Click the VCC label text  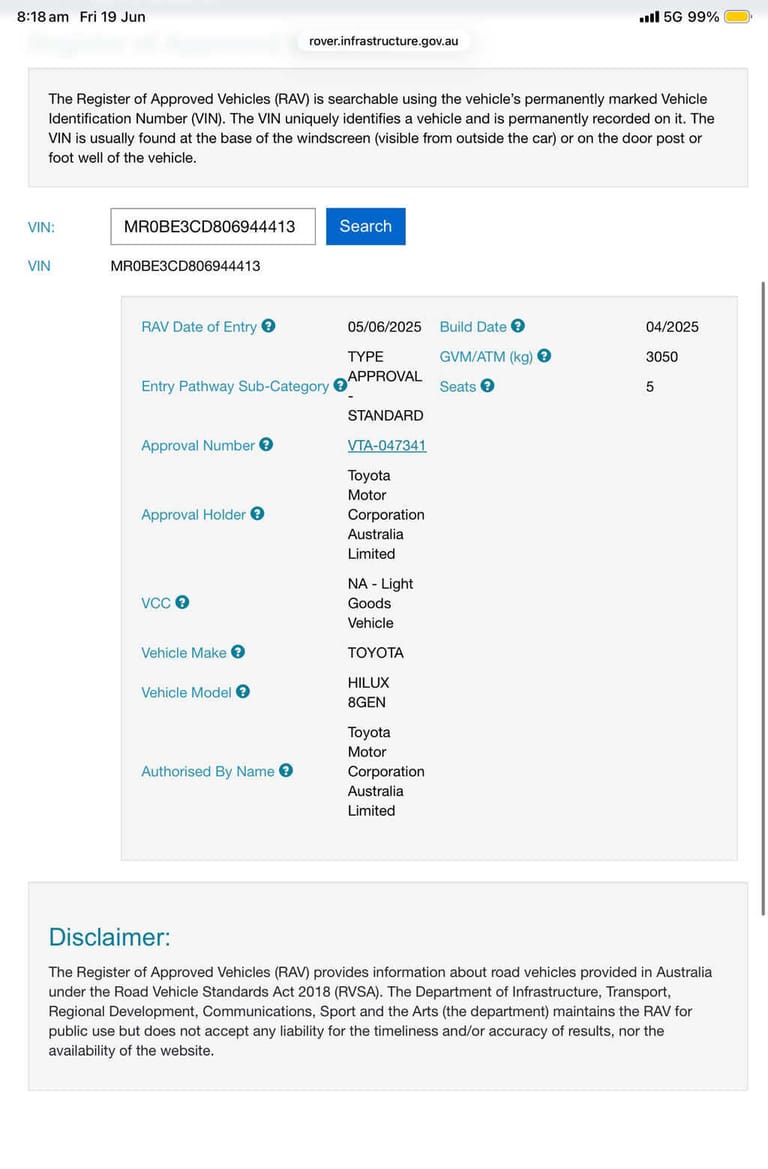pos(156,603)
